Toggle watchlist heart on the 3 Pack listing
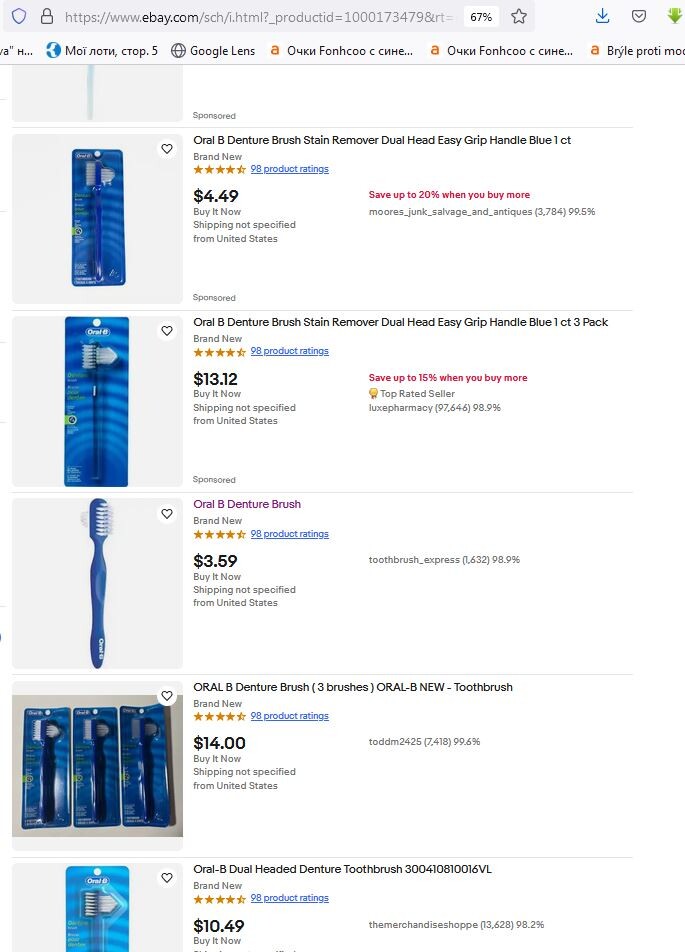Viewport: 685px width, 952px height. tap(167, 331)
